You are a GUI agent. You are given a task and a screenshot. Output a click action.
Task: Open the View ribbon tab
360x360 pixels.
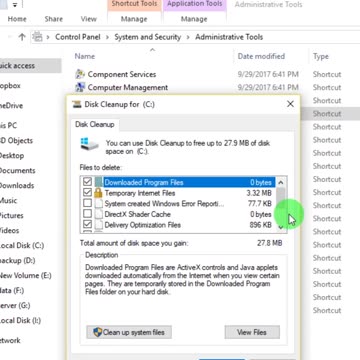[x=89, y=19]
